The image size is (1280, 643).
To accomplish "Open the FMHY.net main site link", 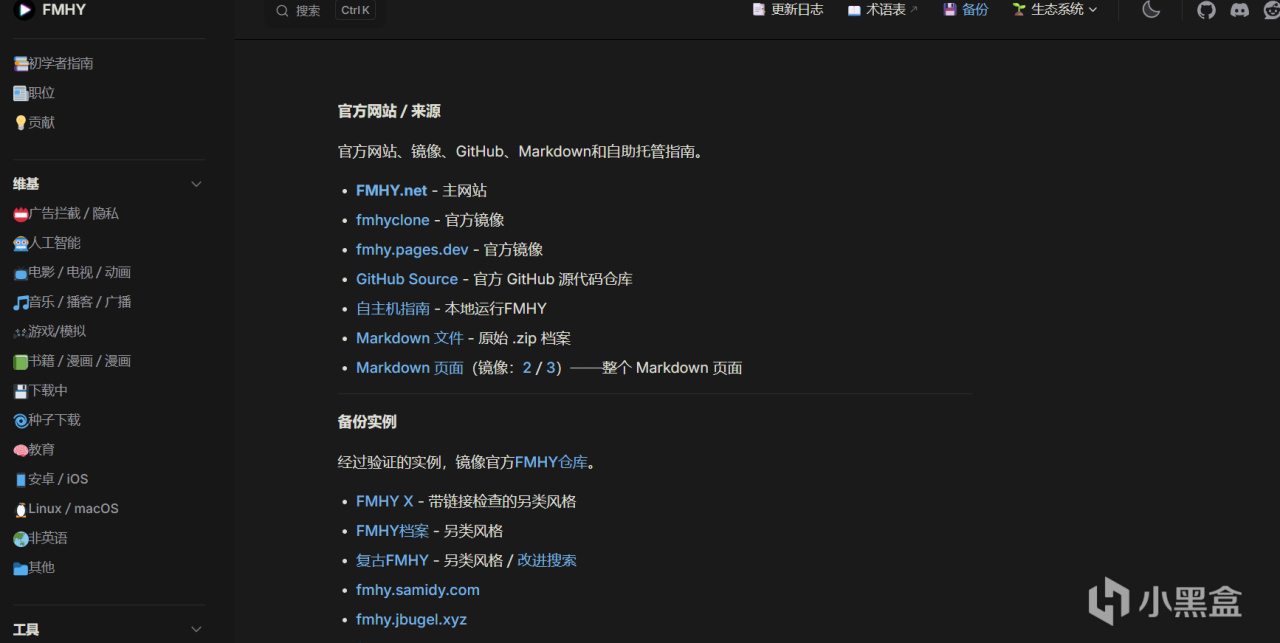I will pyautogui.click(x=391, y=190).
